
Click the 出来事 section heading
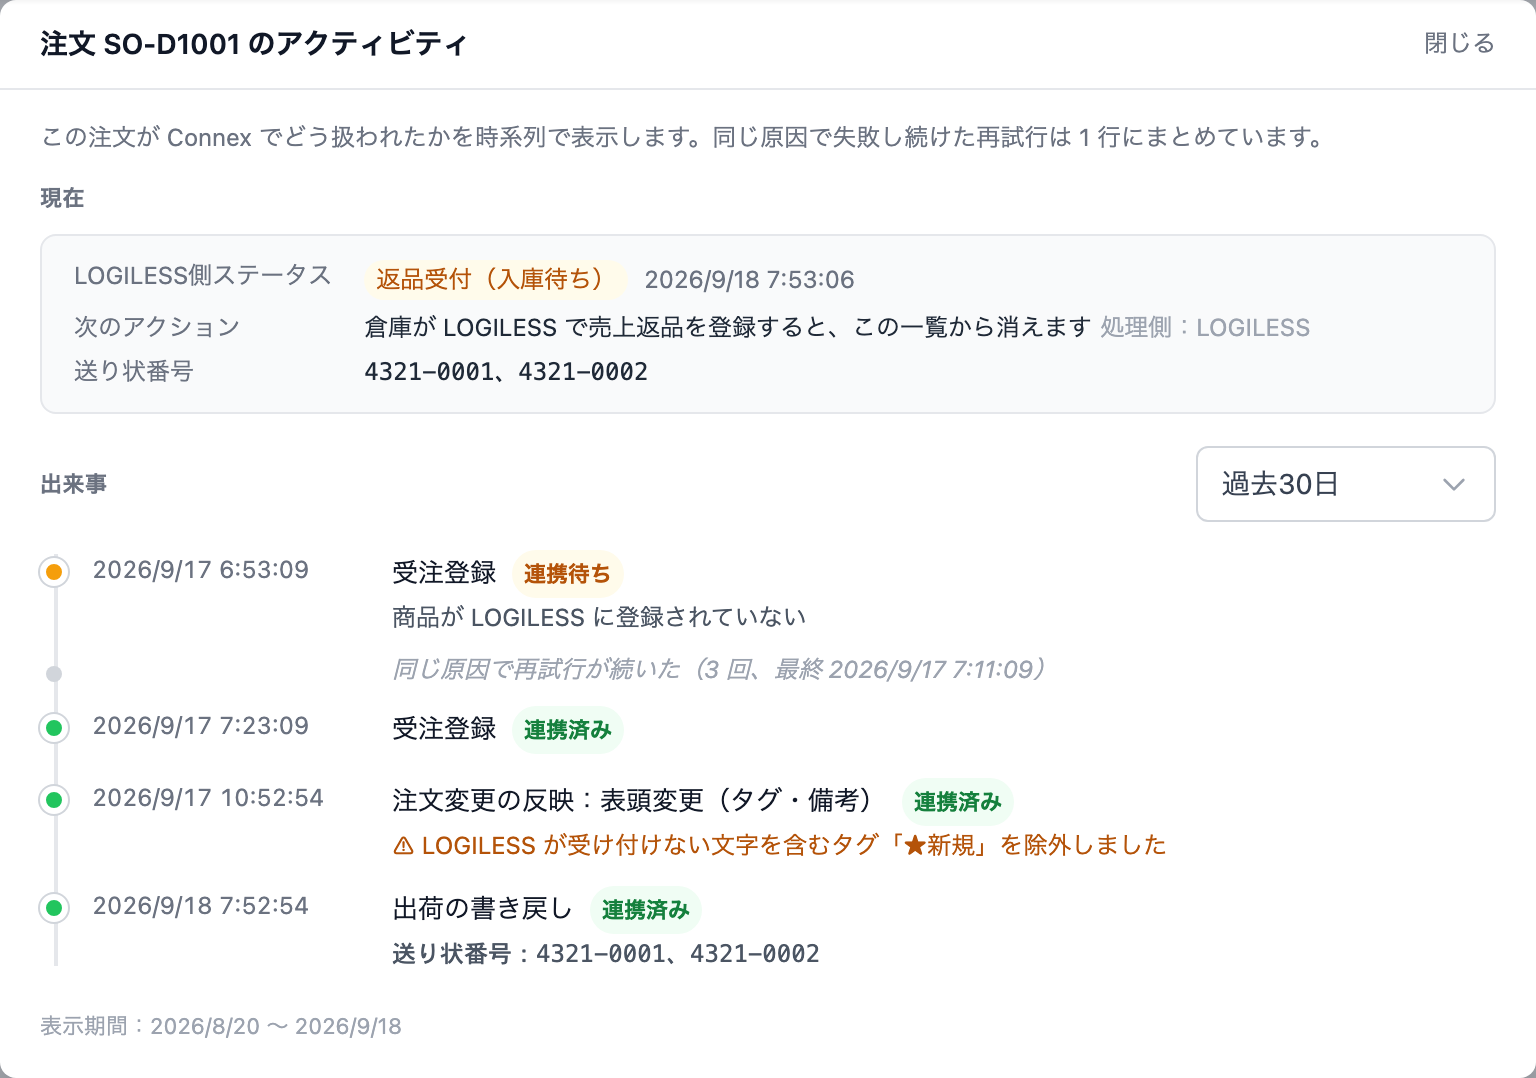point(73,484)
